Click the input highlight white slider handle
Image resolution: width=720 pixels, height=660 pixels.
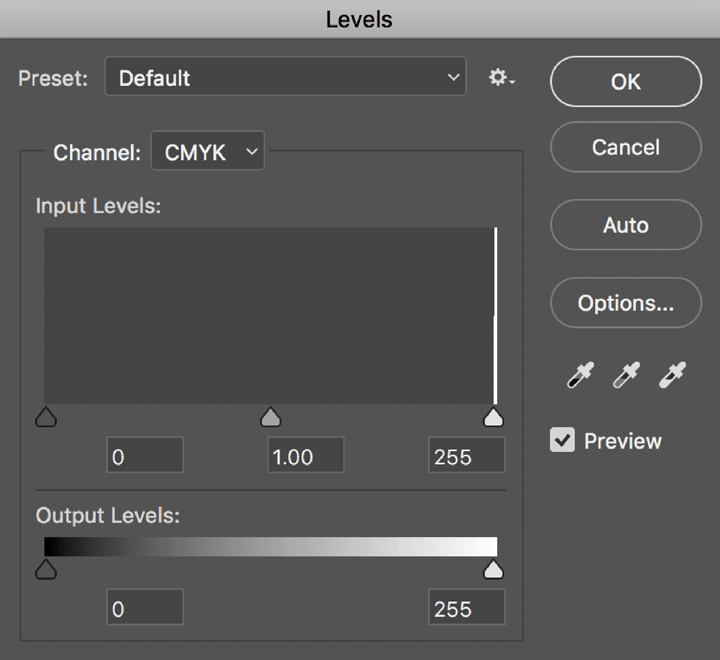pyautogui.click(x=493, y=417)
